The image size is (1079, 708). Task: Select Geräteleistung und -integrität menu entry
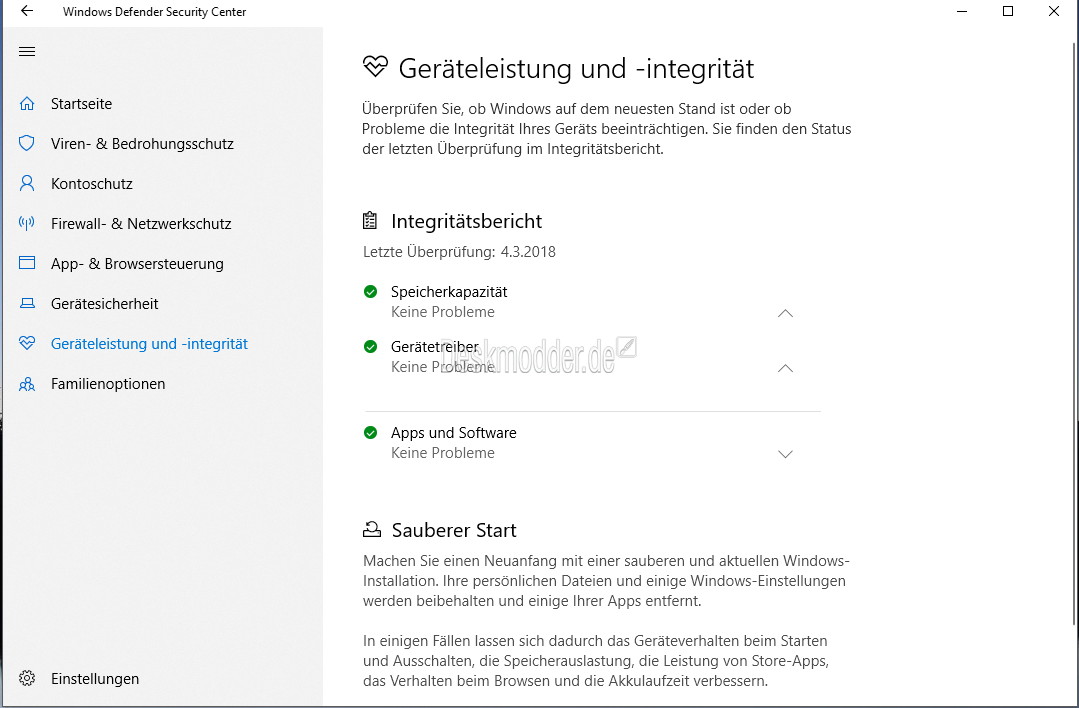[x=149, y=343]
